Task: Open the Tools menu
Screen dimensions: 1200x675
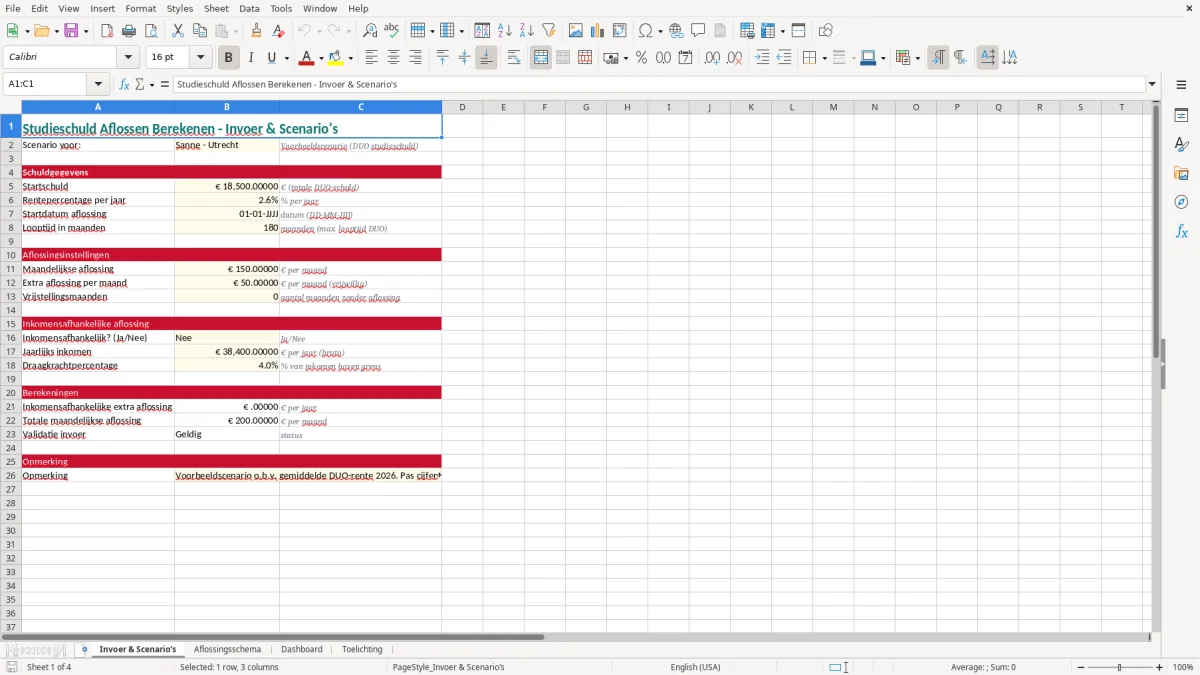Action: [x=281, y=8]
